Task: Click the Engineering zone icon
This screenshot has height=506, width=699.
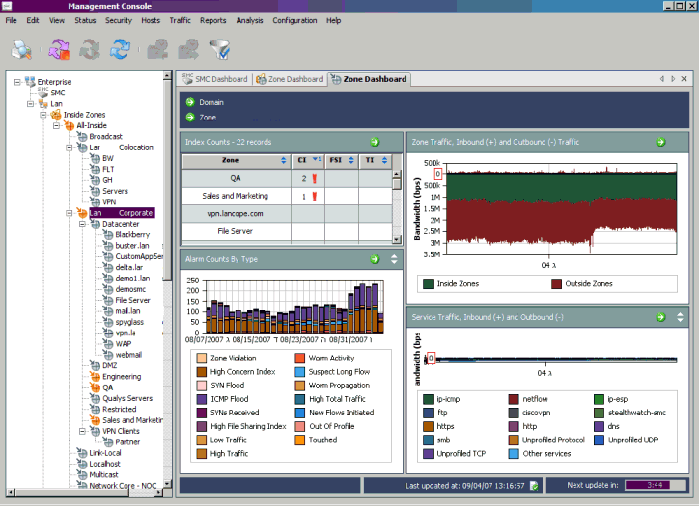Action: pos(95,376)
